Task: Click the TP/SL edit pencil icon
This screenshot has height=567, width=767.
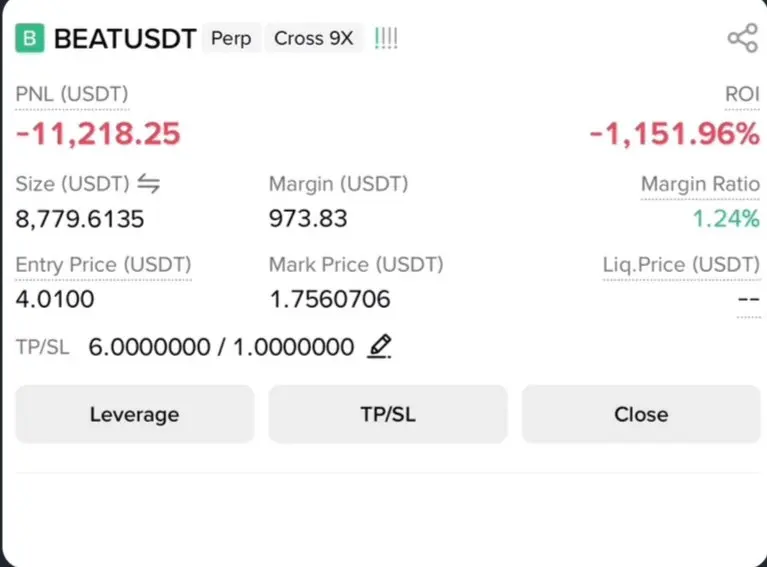Action: pyautogui.click(x=379, y=347)
